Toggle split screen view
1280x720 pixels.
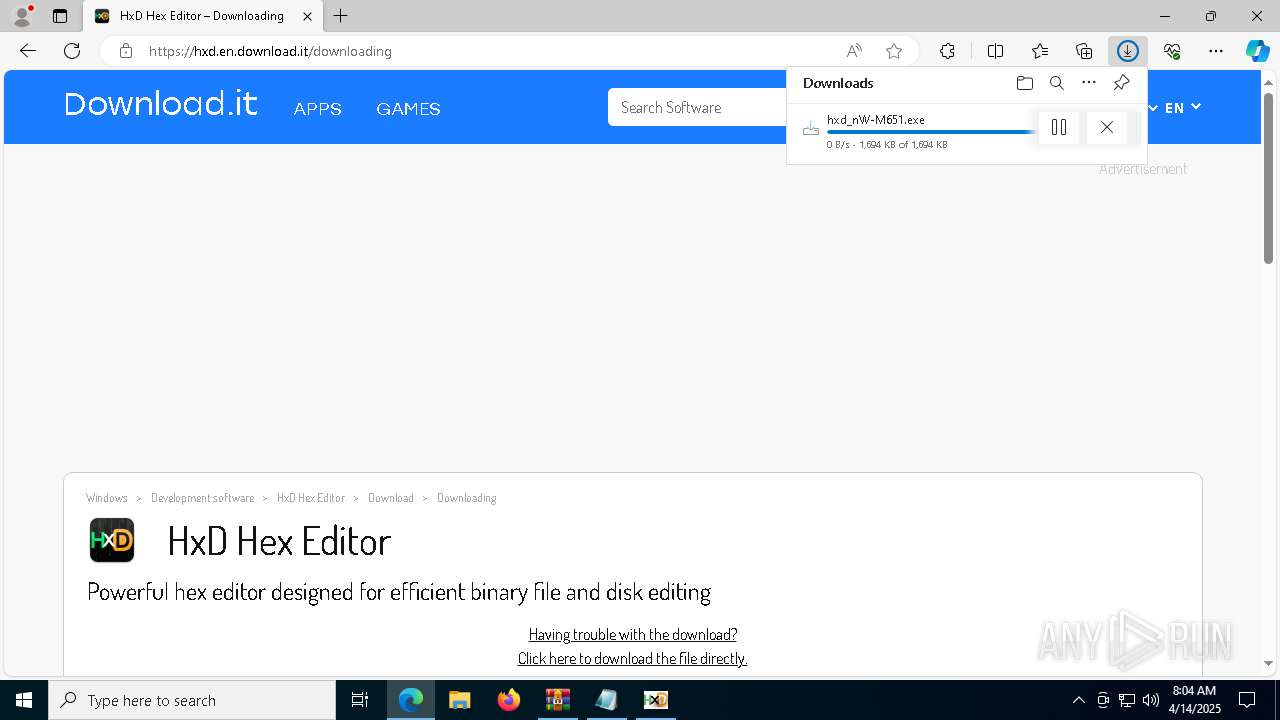(996, 51)
